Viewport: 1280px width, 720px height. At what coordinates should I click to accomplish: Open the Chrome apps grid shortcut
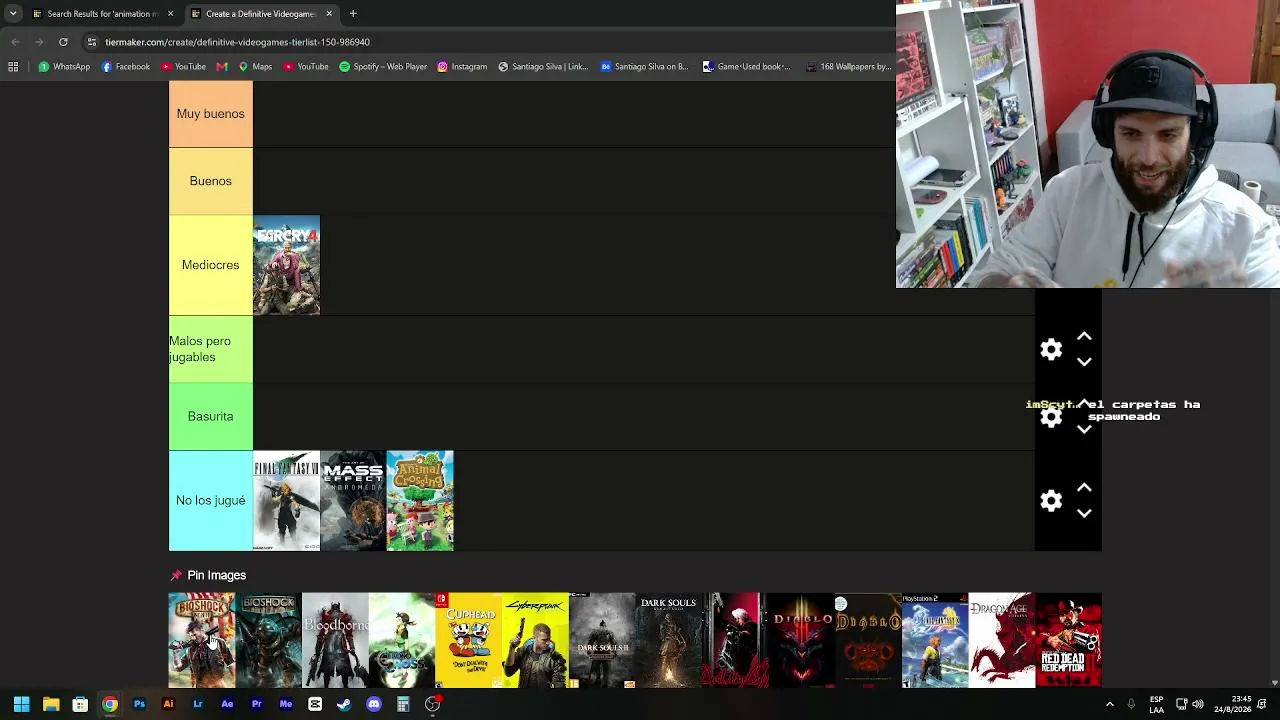point(13,67)
